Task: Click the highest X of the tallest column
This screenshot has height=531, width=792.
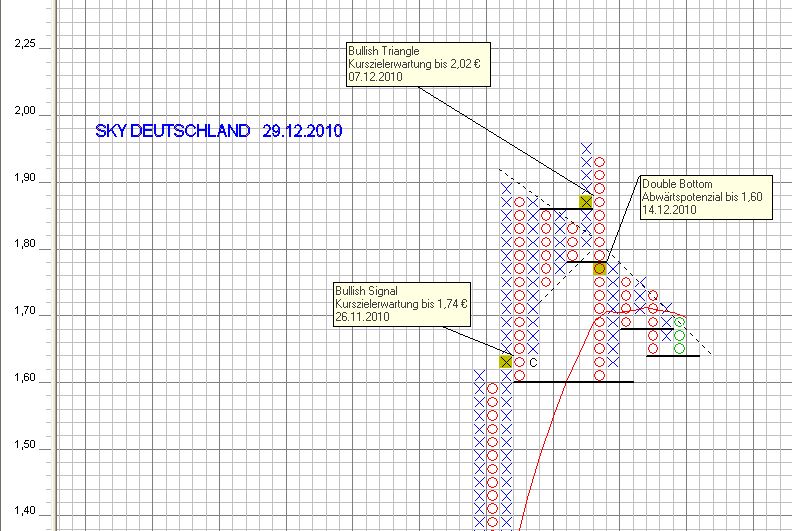Action: tap(586, 149)
